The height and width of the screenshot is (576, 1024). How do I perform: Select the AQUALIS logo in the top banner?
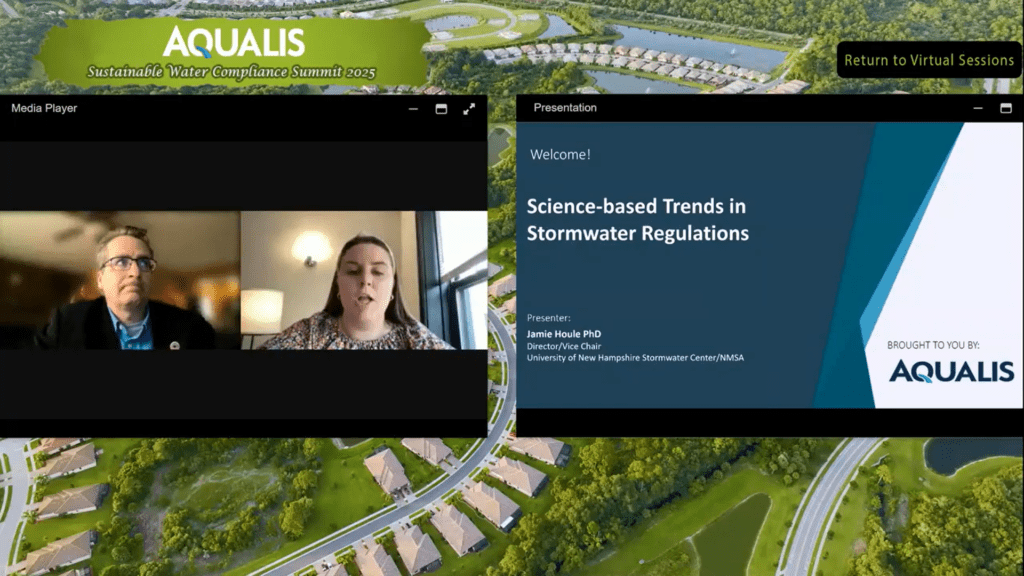(x=237, y=44)
